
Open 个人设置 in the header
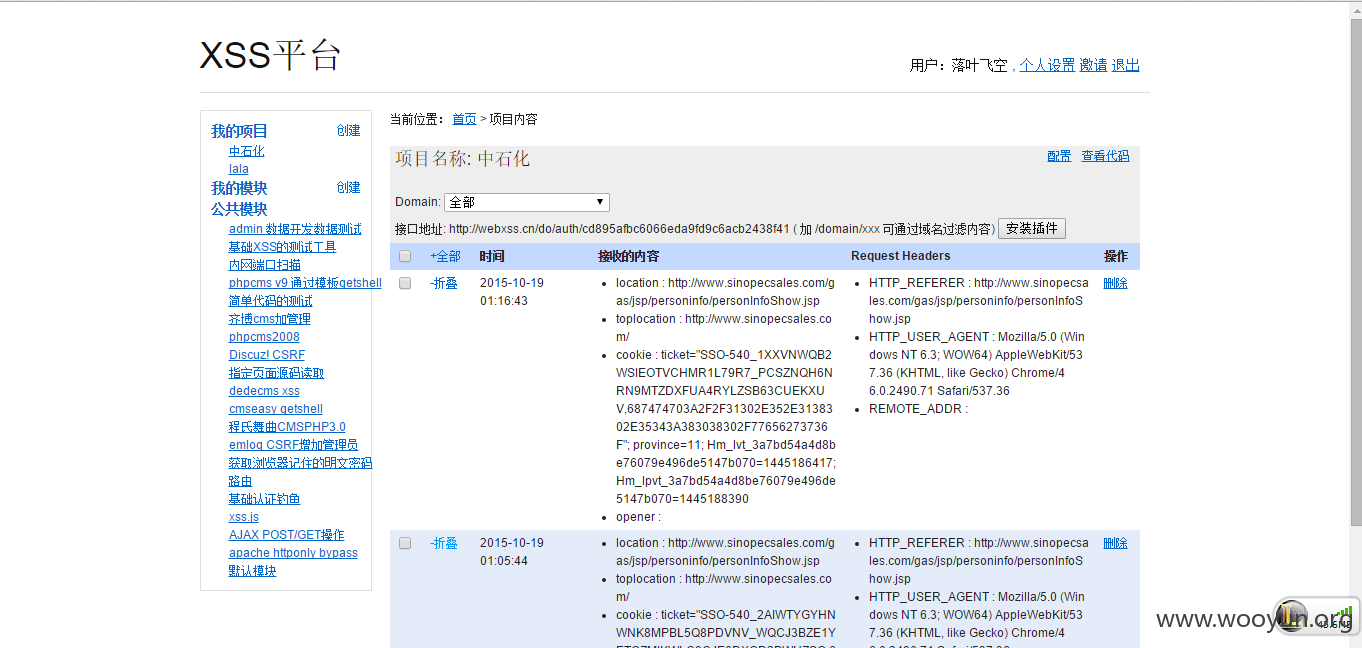[1047, 65]
